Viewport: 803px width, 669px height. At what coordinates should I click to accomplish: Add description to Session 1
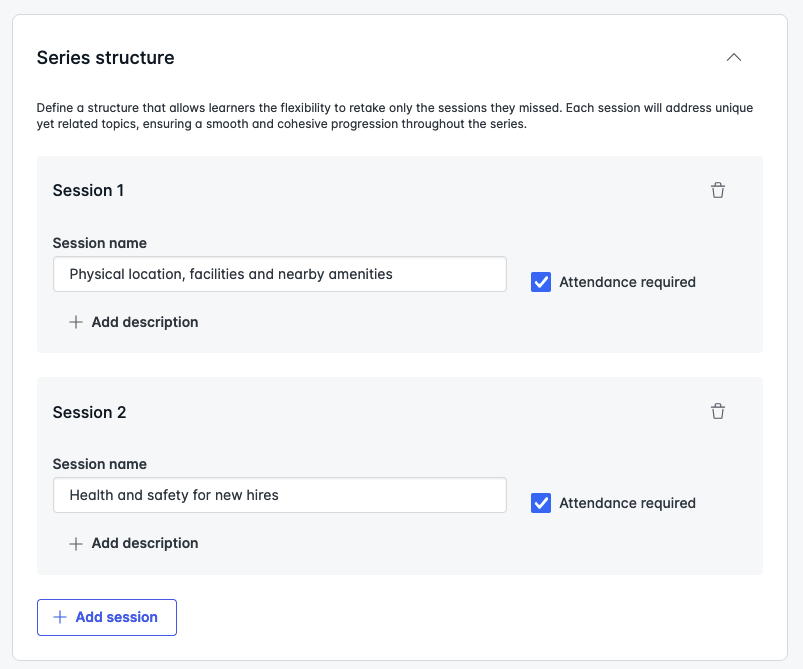tap(134, 322)
